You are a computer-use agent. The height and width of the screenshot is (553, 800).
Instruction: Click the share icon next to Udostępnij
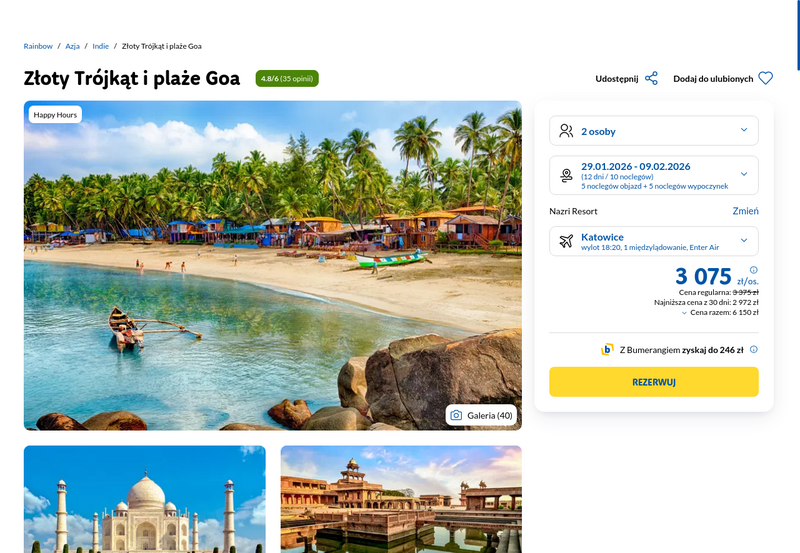[651, 79]
